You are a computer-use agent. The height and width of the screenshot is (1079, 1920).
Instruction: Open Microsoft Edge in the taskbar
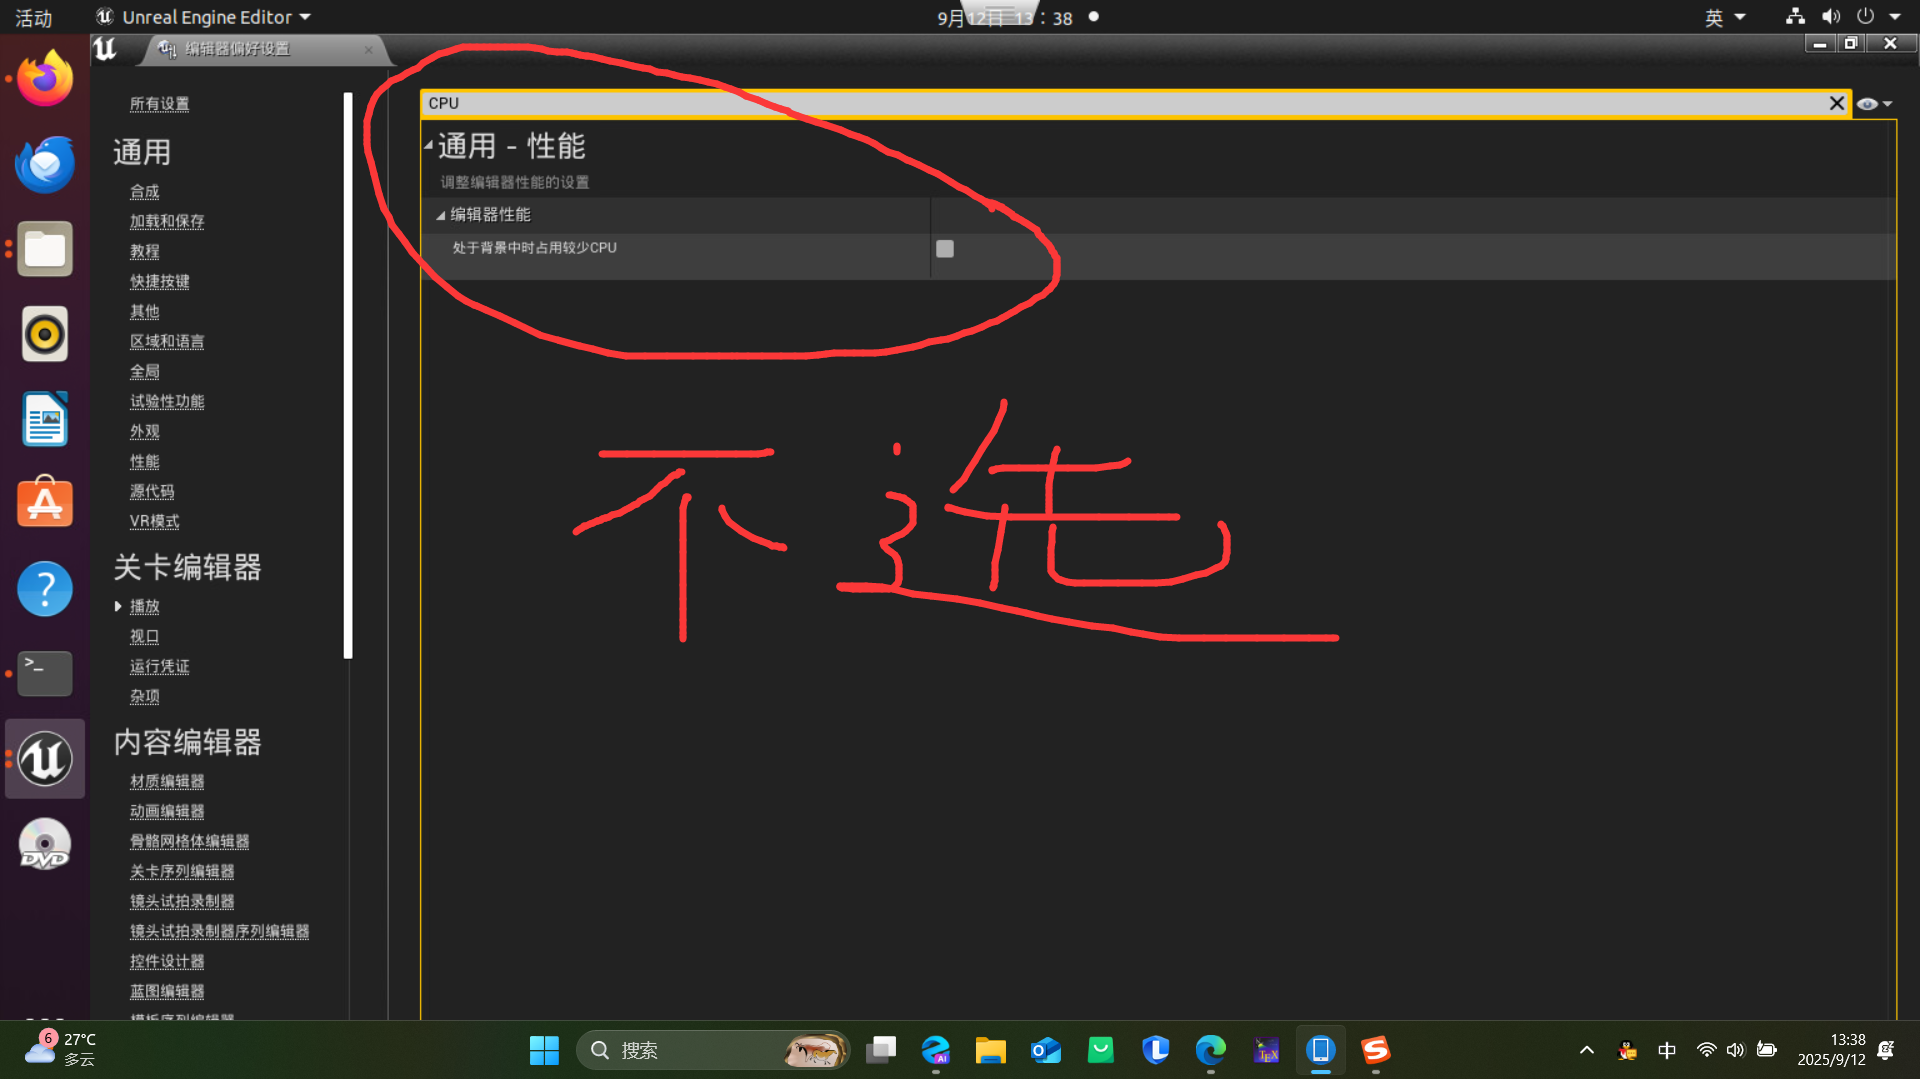click(1211, 1050)
